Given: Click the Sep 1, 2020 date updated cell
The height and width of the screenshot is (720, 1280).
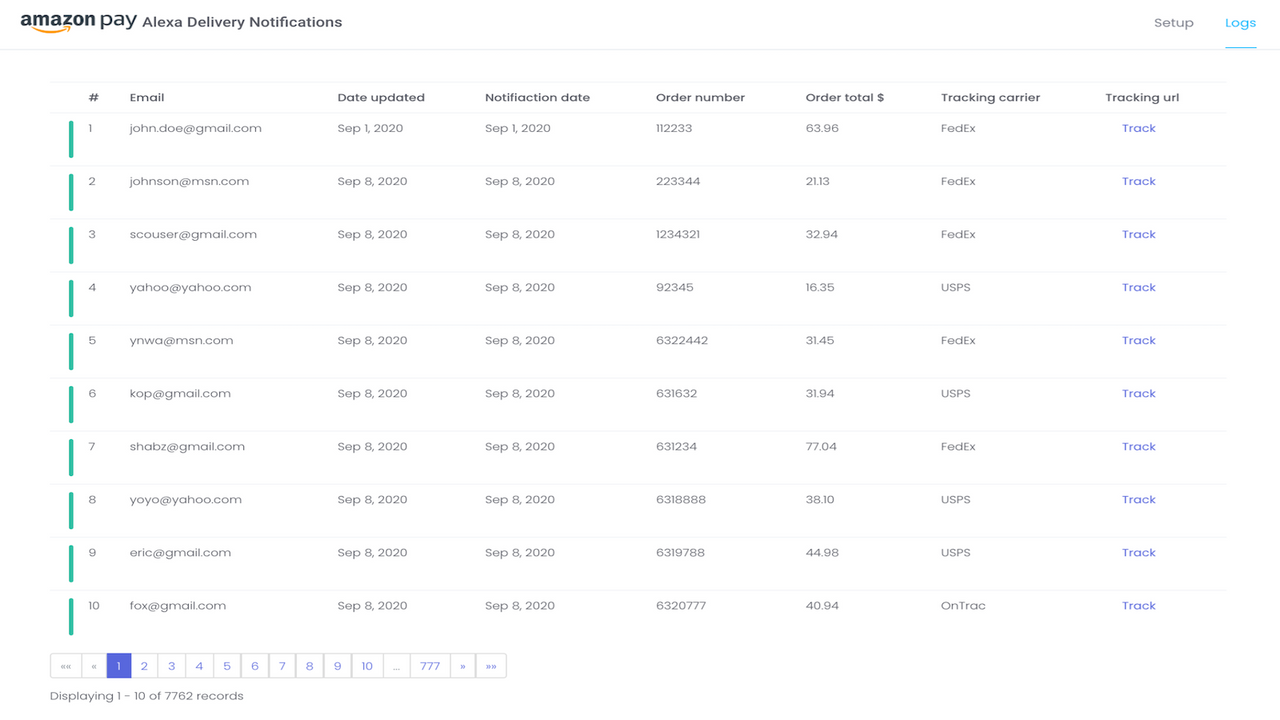Looking at the screenshot, I should click(x=370, y=128).
